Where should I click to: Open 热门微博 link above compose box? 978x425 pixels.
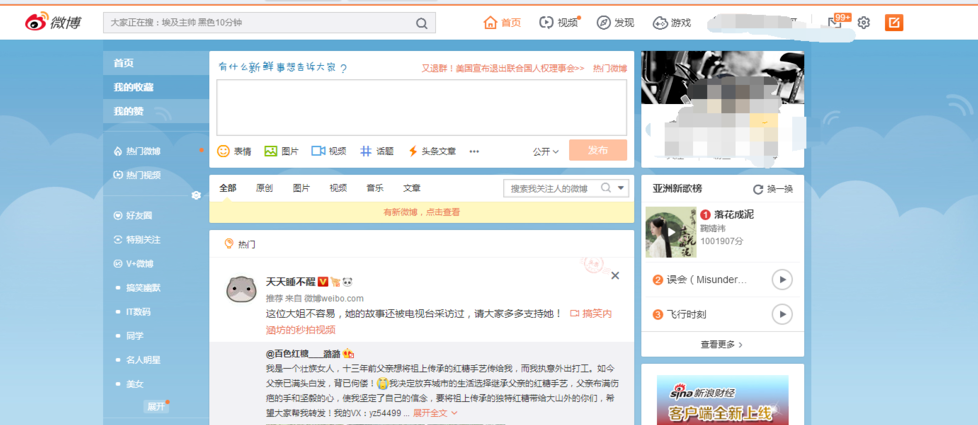(609, 69)
